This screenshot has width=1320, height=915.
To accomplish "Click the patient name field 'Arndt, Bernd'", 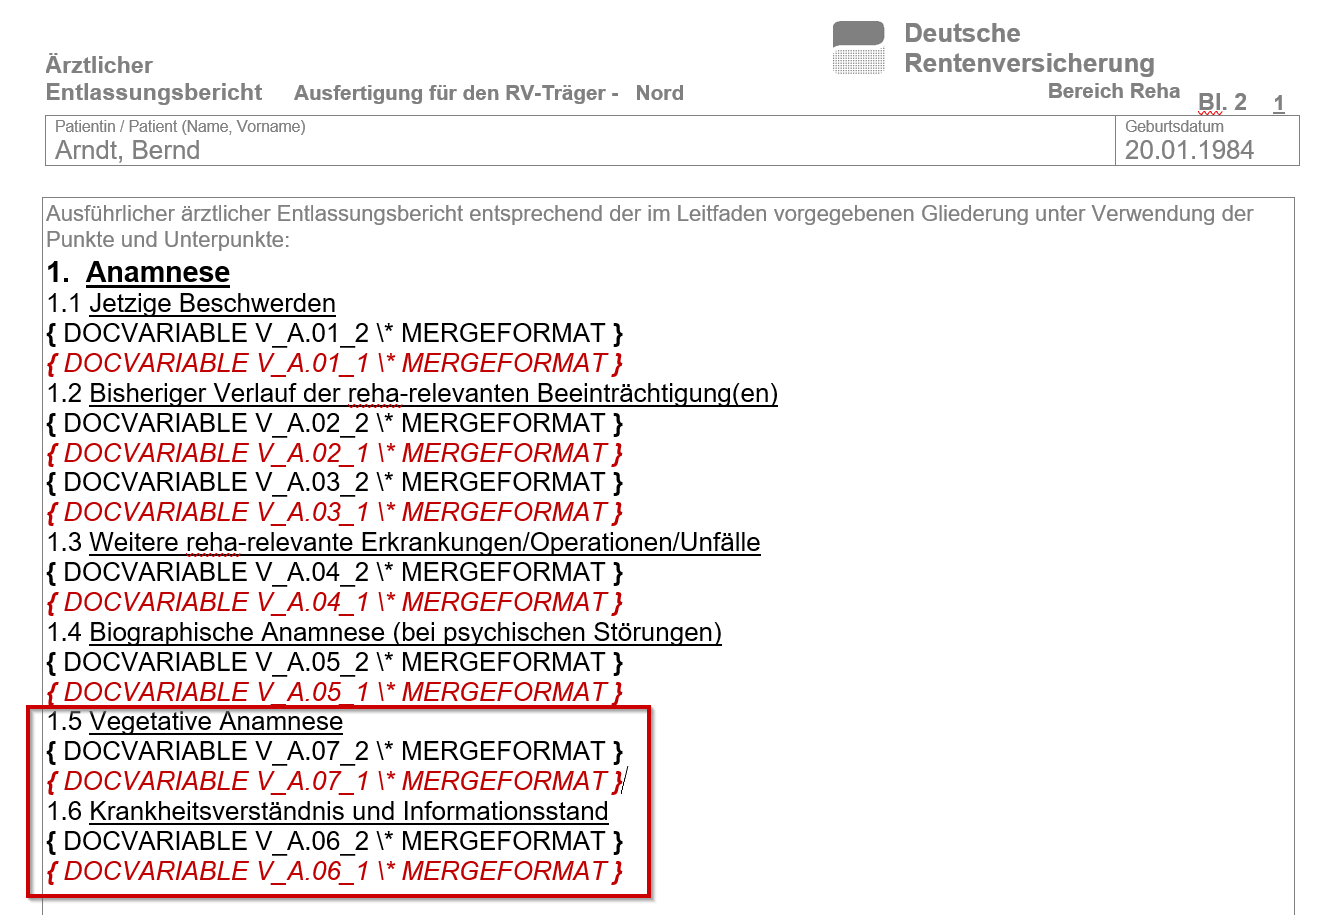I will [x=128, y=150].
